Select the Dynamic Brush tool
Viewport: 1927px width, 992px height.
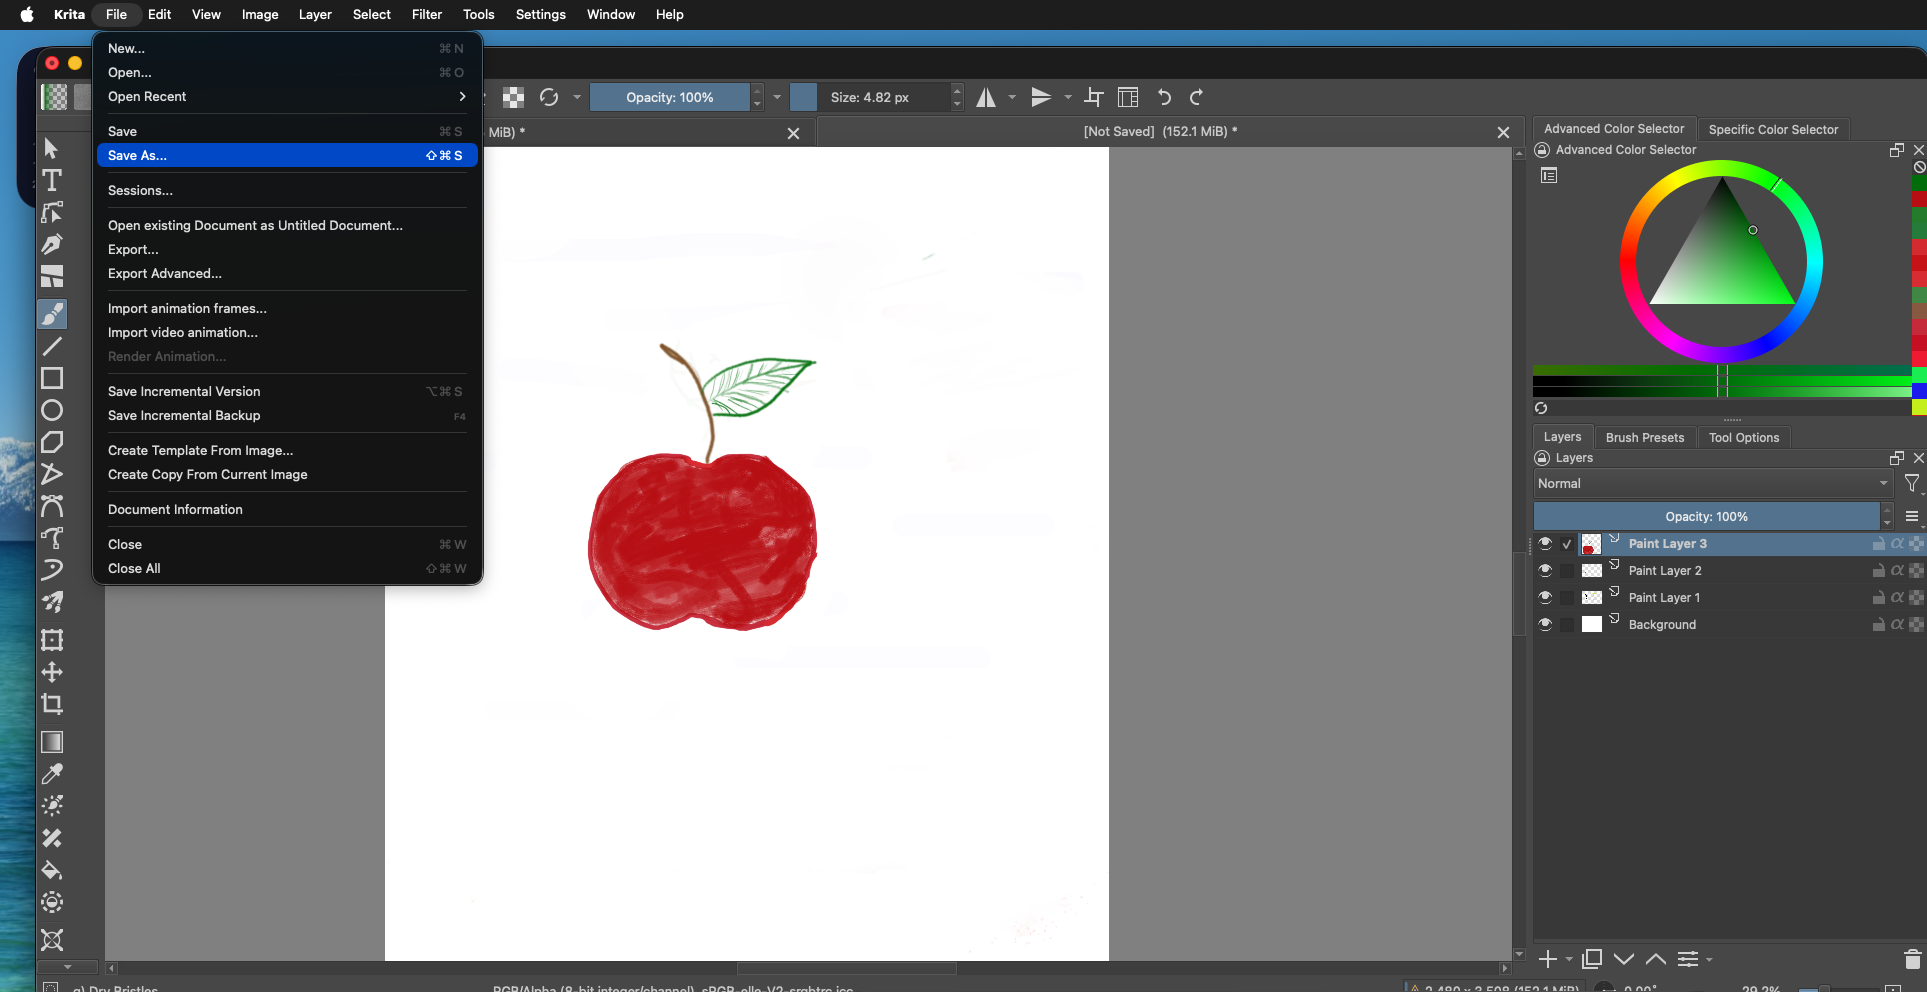[52, 570]
